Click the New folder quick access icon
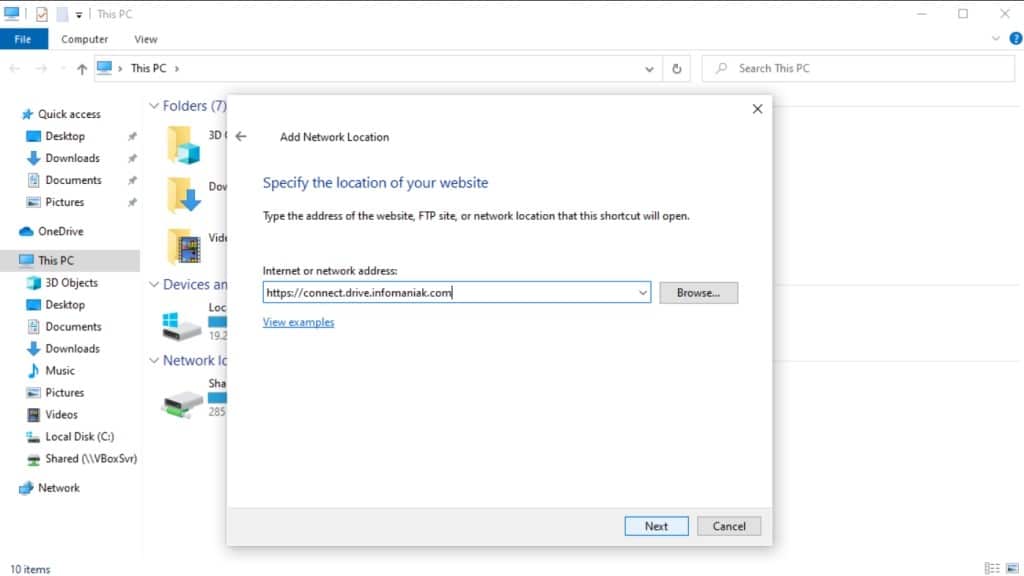 [62, 14]
